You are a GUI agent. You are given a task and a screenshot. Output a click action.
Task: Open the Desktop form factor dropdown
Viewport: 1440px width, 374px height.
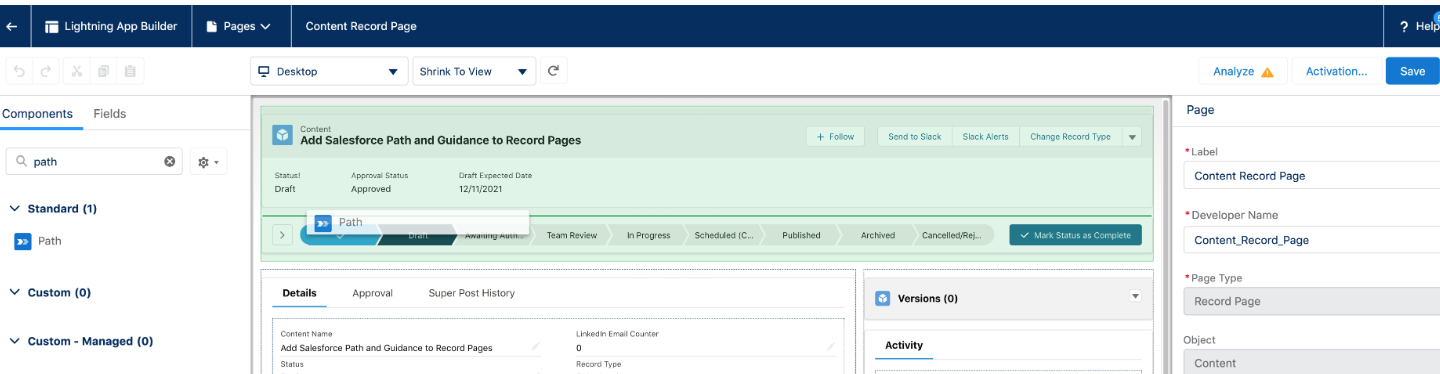[329, 71]
